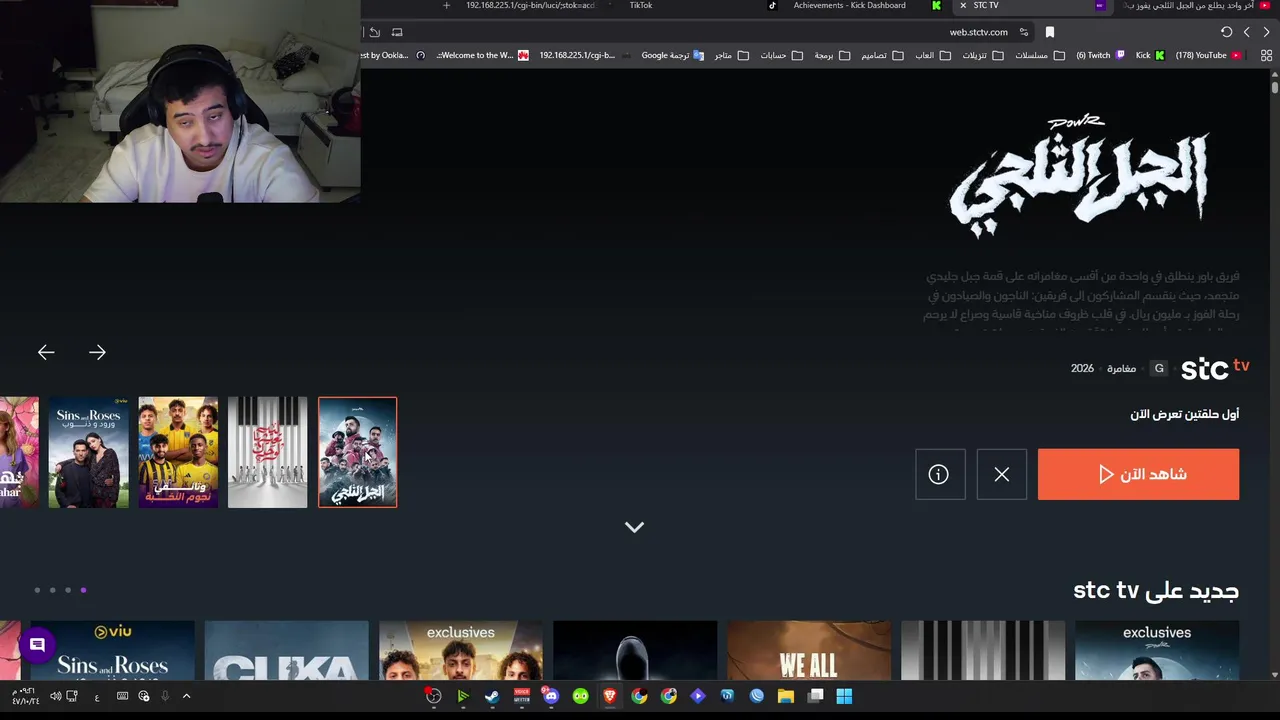Switch to the 192.168.225.1 router tab
Screen dimensions: 1280x720
[530, 5]
